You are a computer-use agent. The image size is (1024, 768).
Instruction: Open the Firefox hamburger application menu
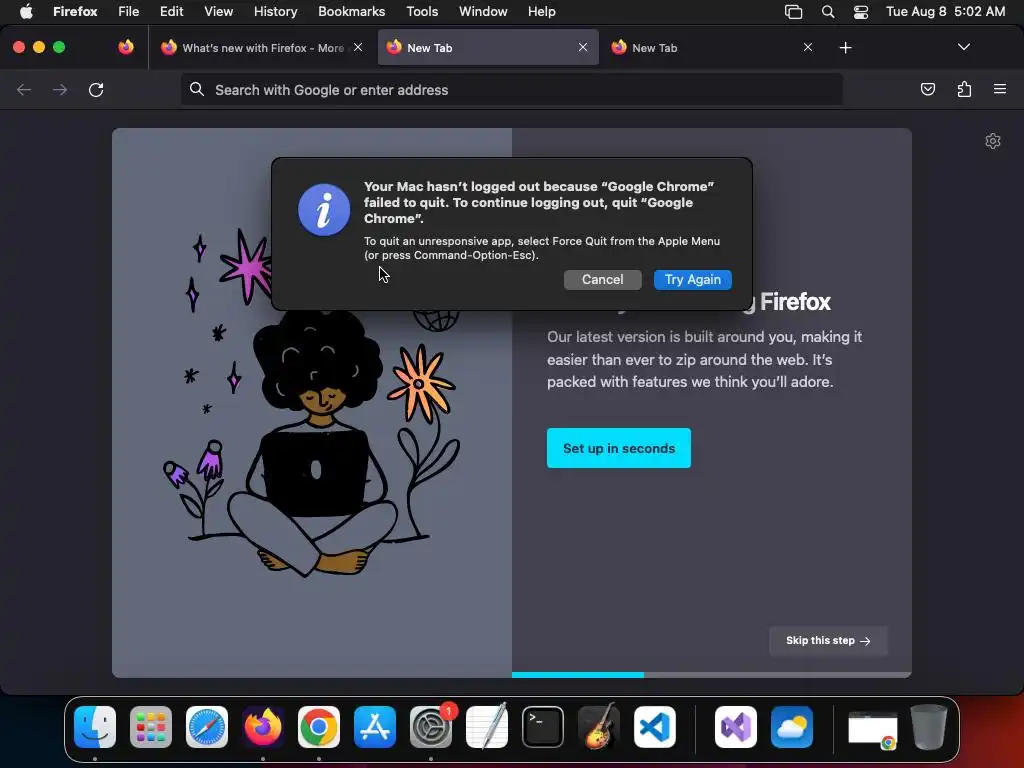pyautogui.click(x=1000, y=89)
